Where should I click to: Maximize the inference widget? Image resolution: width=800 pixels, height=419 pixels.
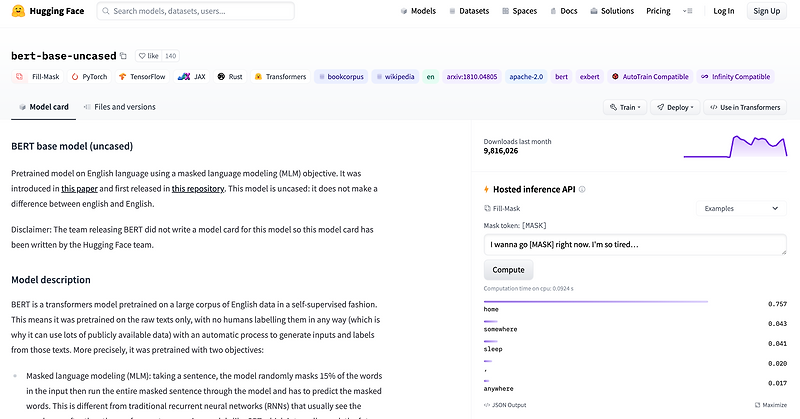pos(768,405)
